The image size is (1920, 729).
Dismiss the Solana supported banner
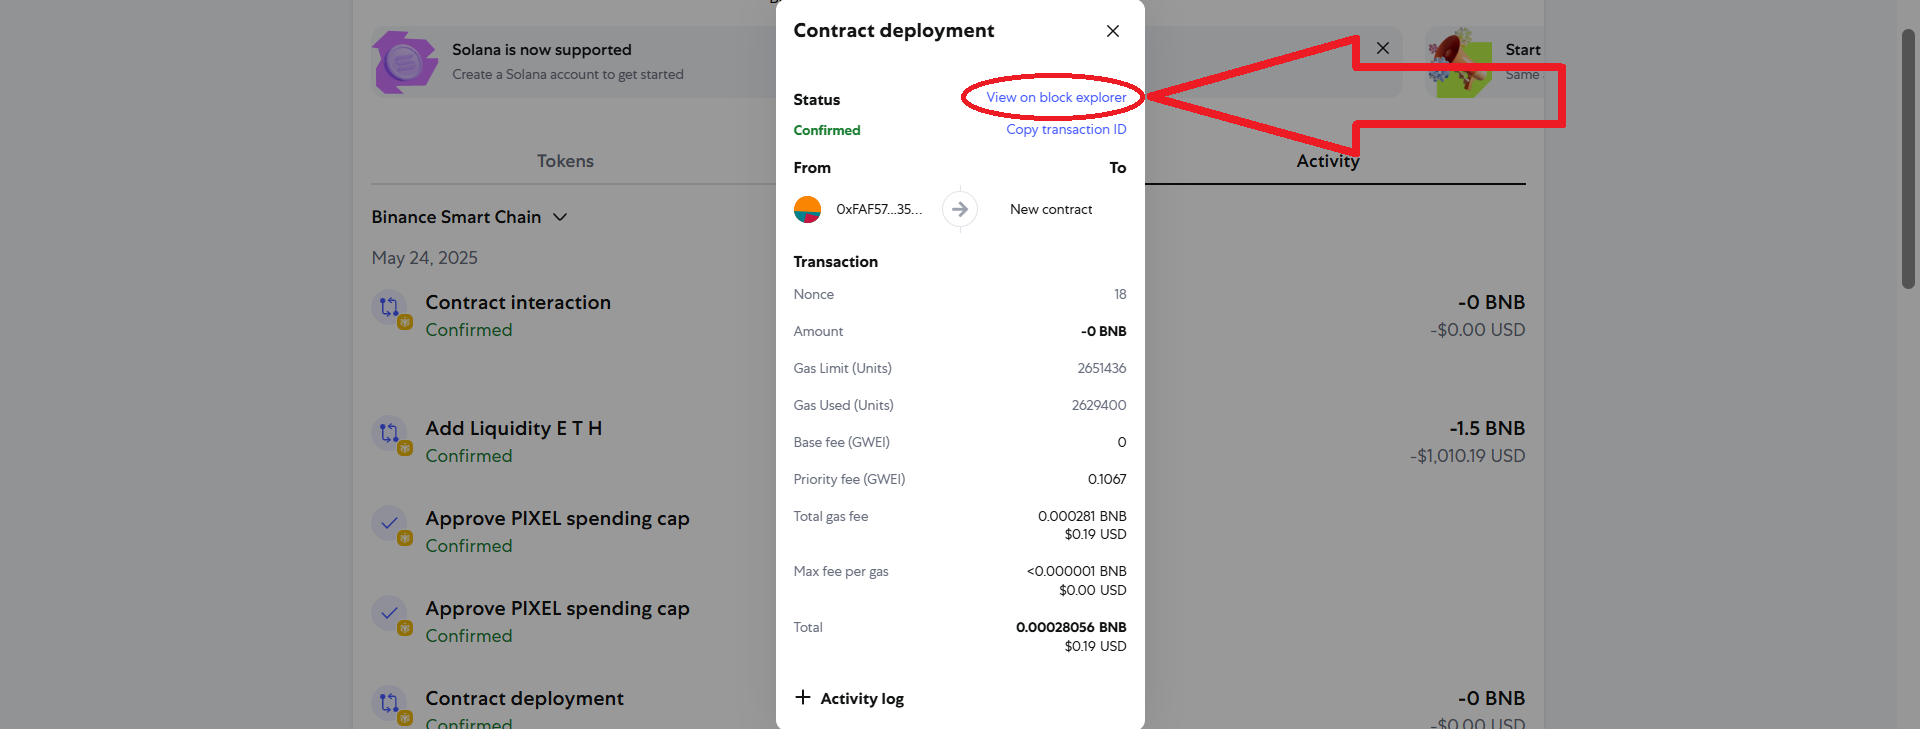click(1382, 48)
